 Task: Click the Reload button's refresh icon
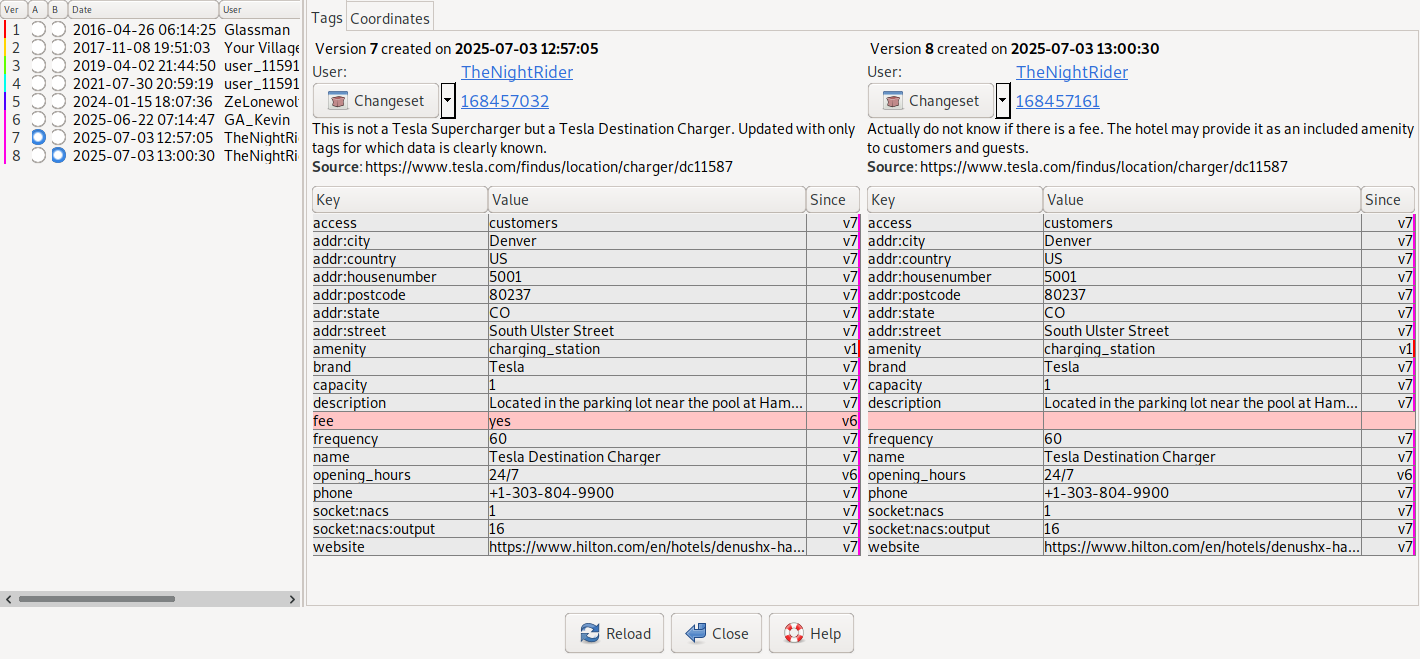pos(590,633)
